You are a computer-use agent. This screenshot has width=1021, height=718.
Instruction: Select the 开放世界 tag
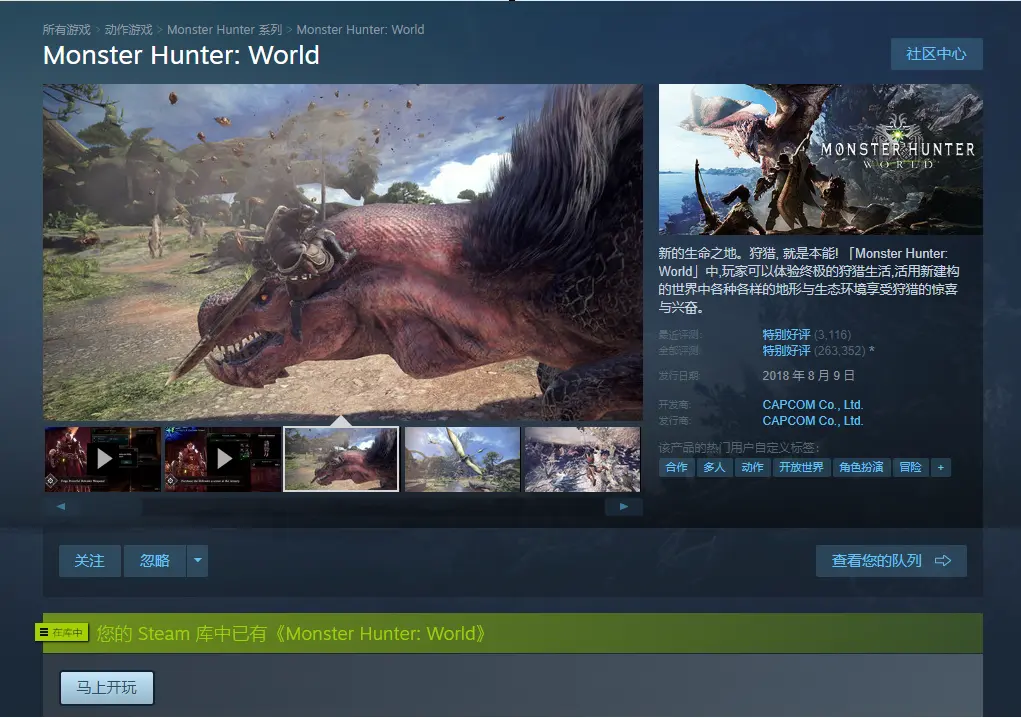pos(802,467)
